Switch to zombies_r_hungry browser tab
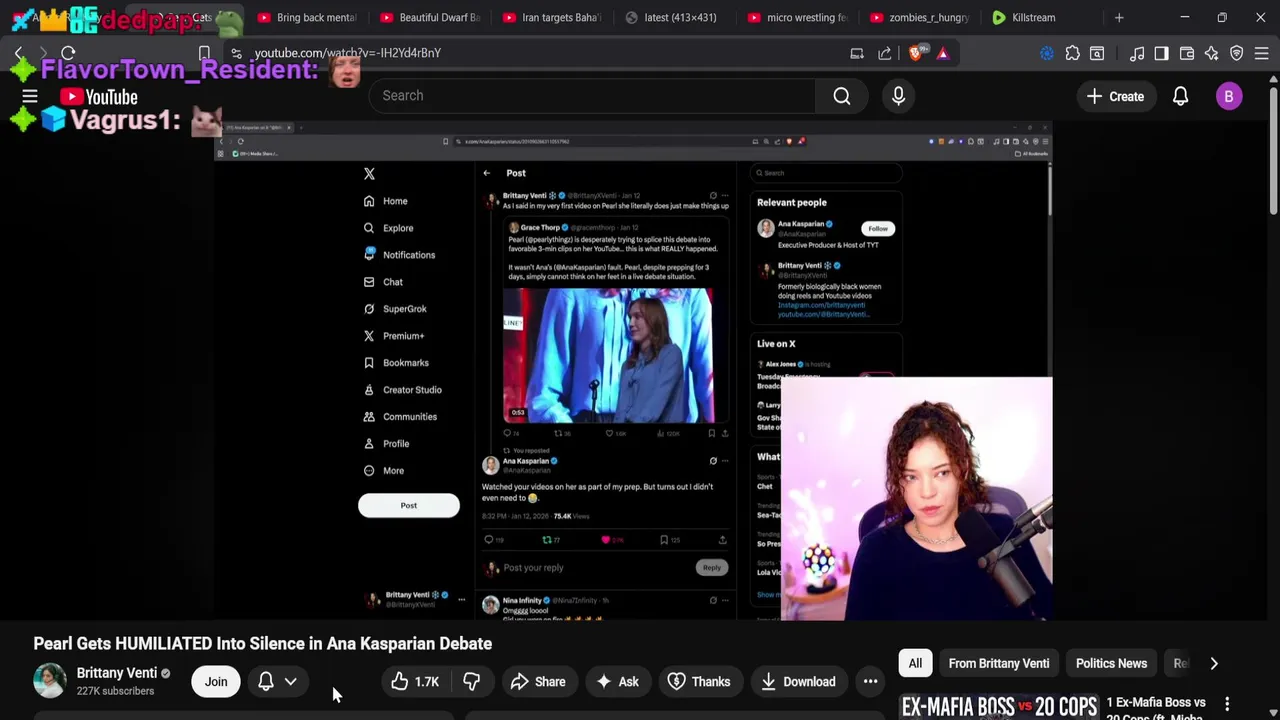 coord(919,17)
